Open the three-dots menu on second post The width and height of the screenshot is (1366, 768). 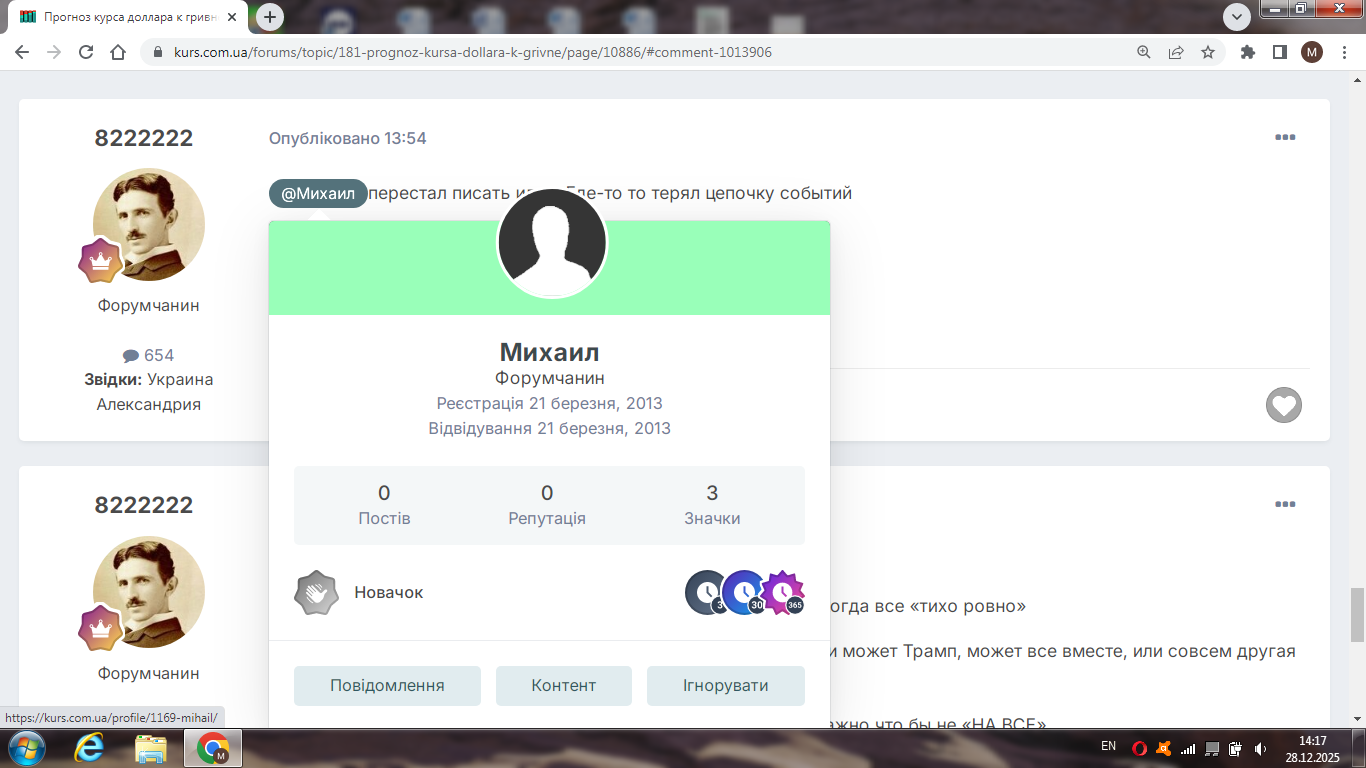[1285, 505]
